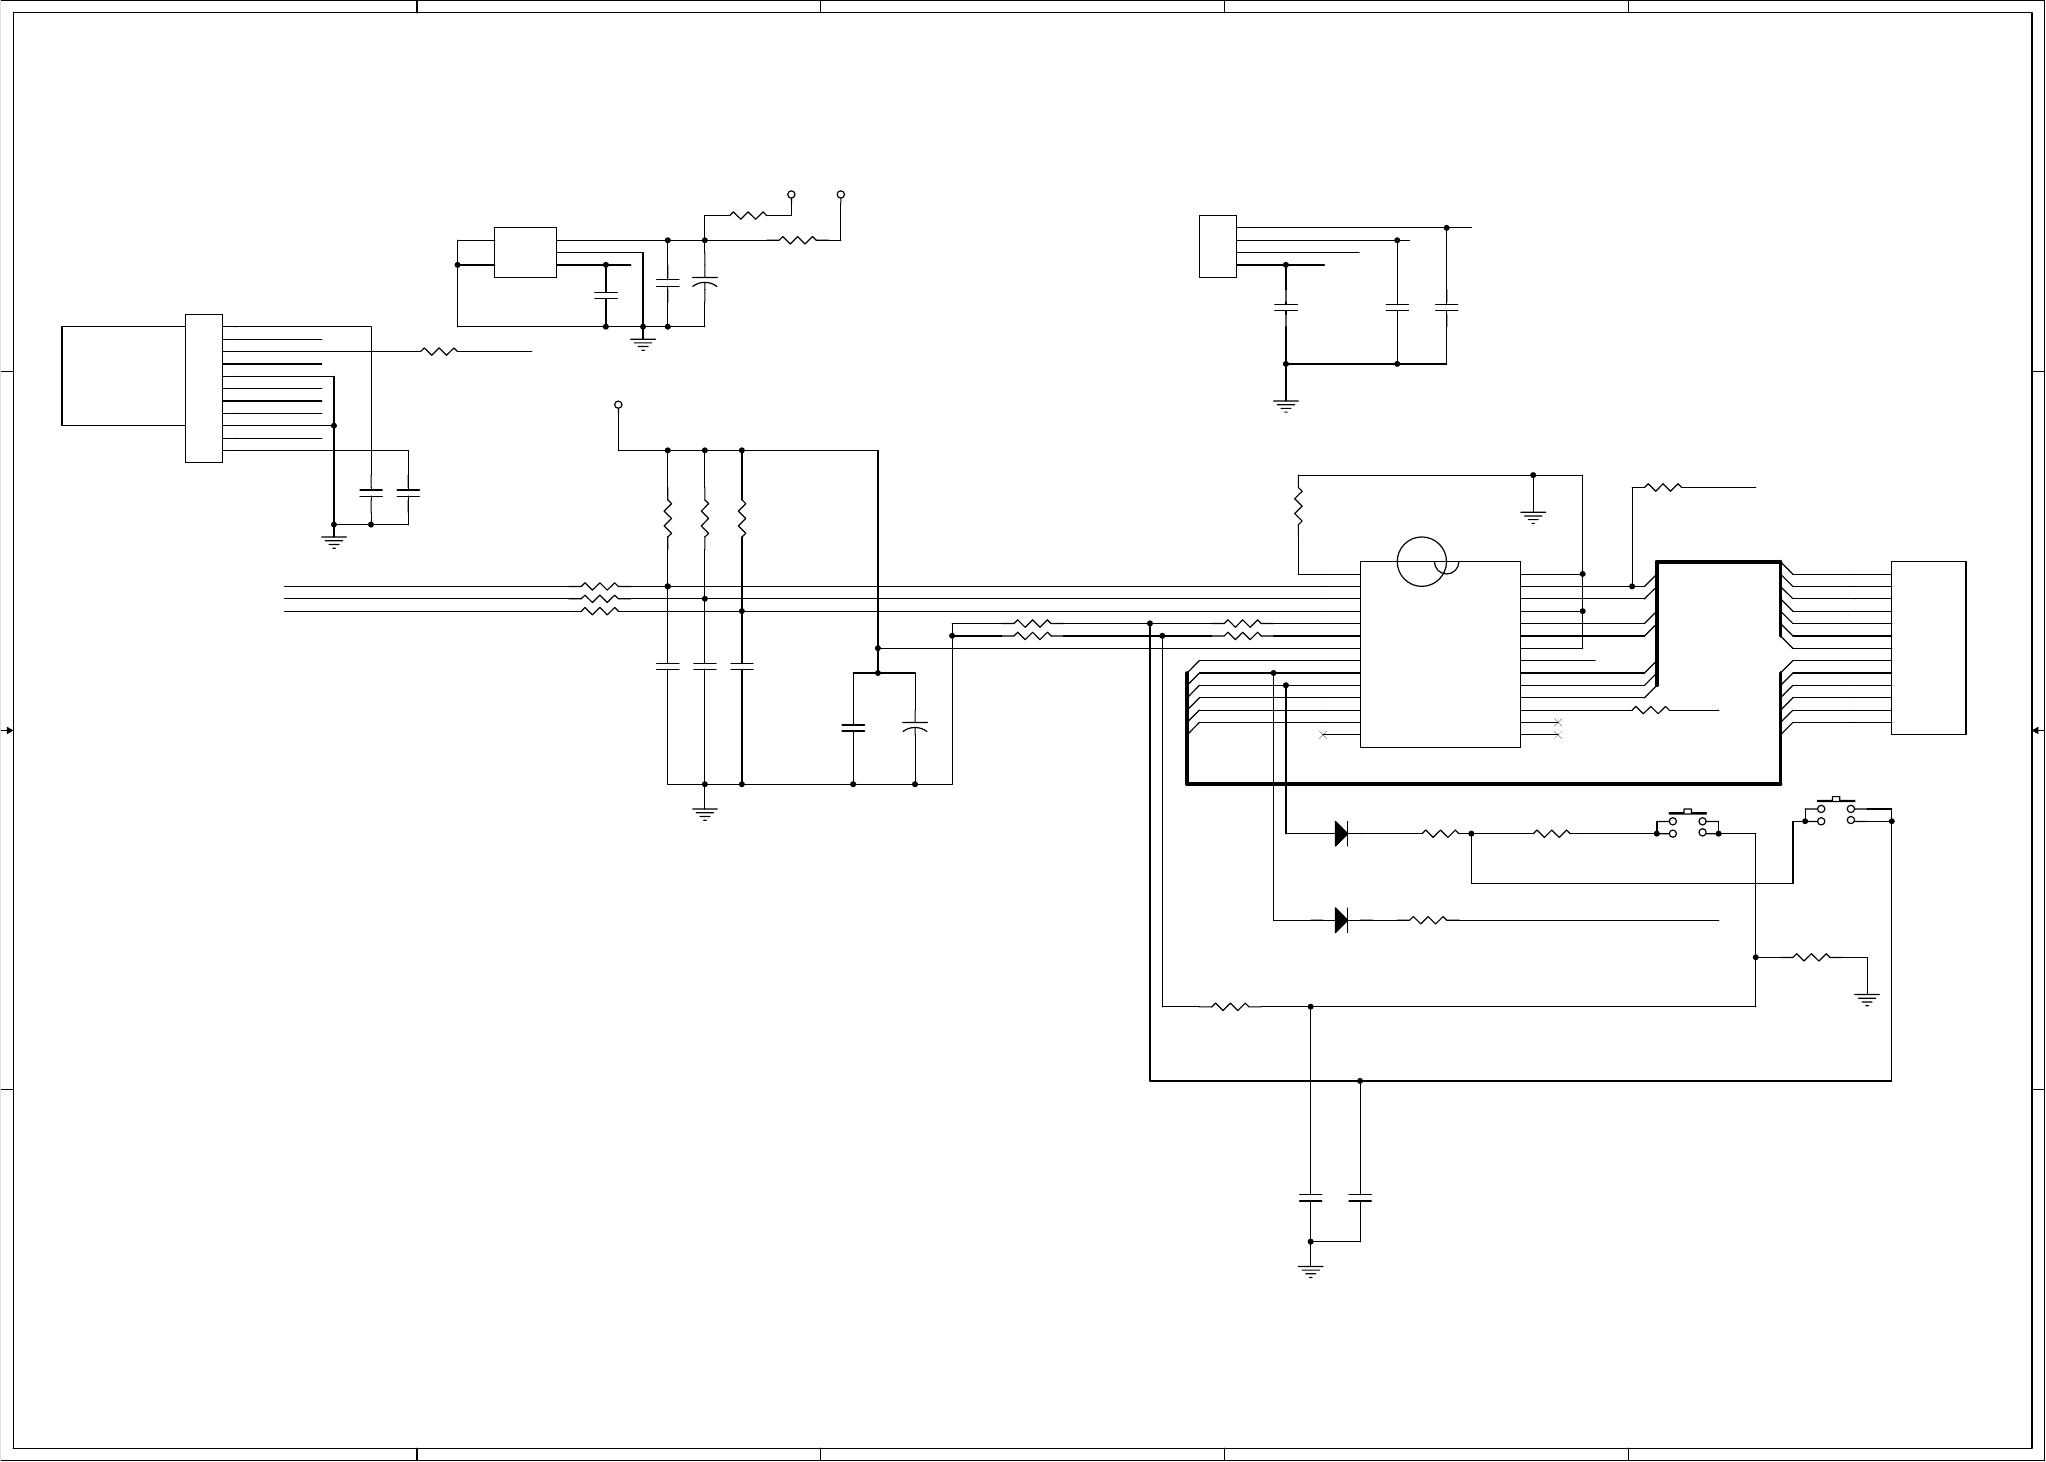Select the rightmost pushbutton switch symbol
Image resolution: width=2046 pixels, height=1462 pixels.
pos(1836,814)
